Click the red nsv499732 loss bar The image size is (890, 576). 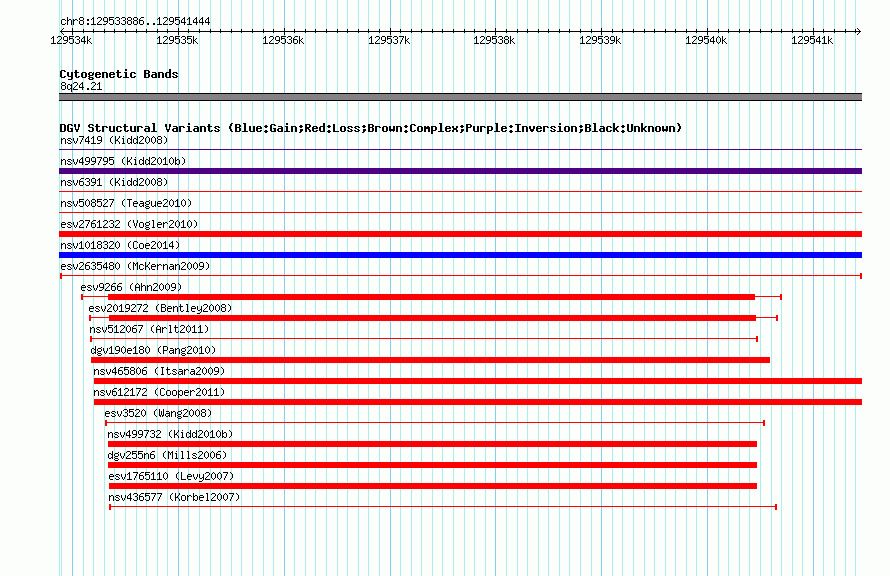coord(433,444)
